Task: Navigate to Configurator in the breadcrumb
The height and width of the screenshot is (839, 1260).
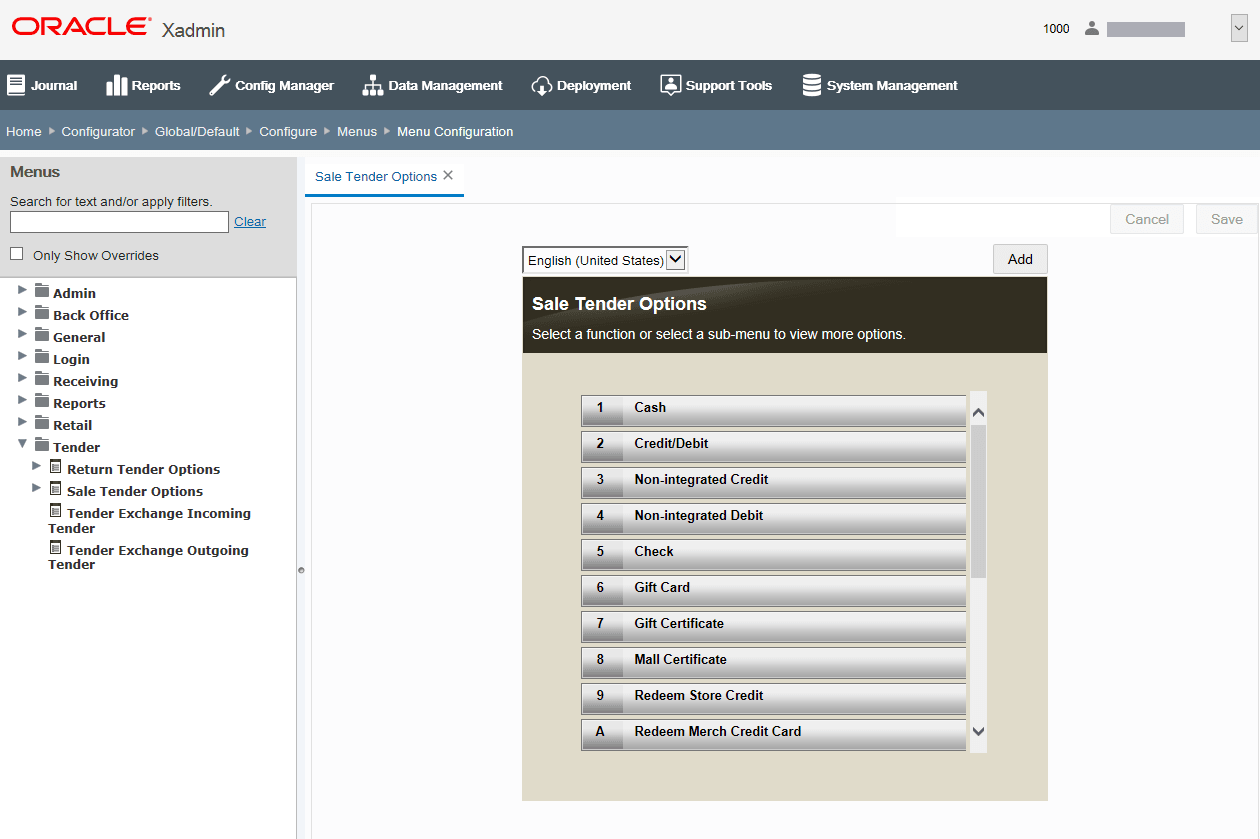Action: pyautogui.click(x=98, y=131)
